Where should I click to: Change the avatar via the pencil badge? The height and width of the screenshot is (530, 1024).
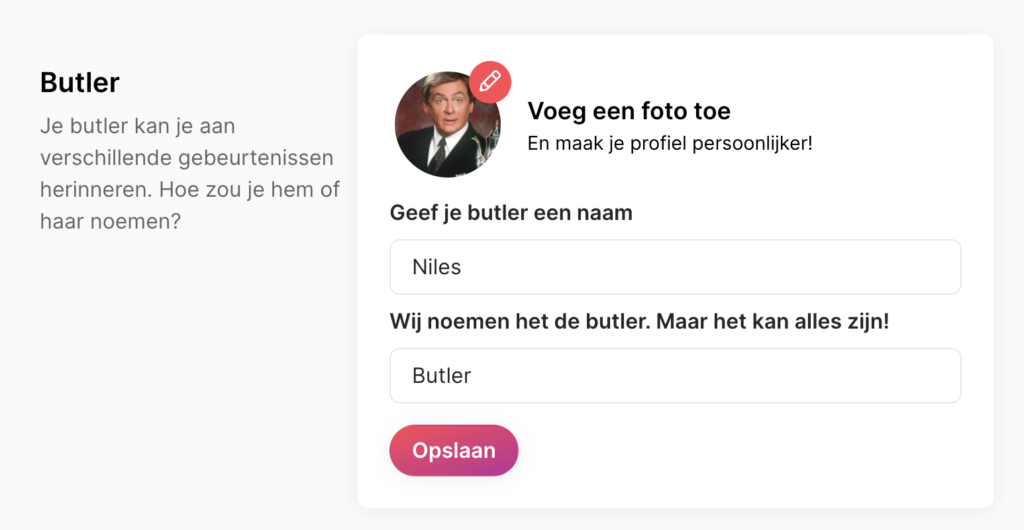(490, 82)
